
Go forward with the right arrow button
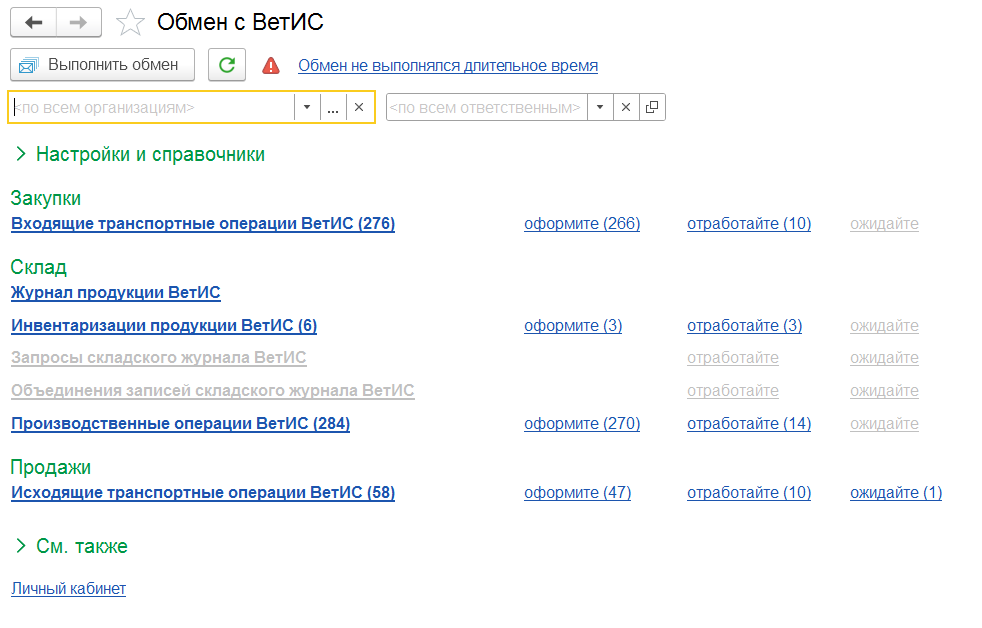[x=79, y=23]
